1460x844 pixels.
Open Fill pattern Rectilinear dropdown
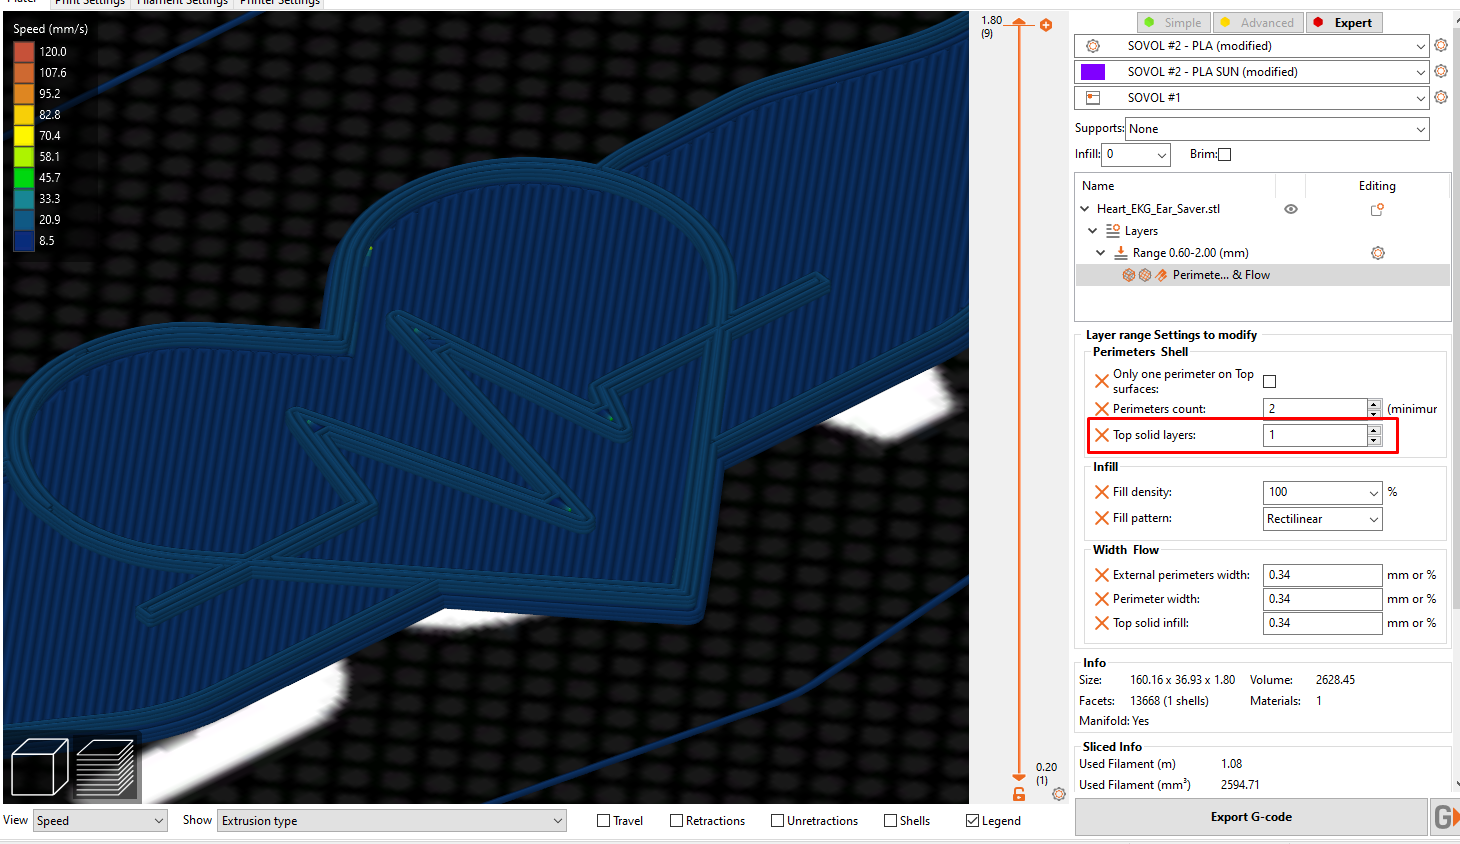(x=1323, y=519)
